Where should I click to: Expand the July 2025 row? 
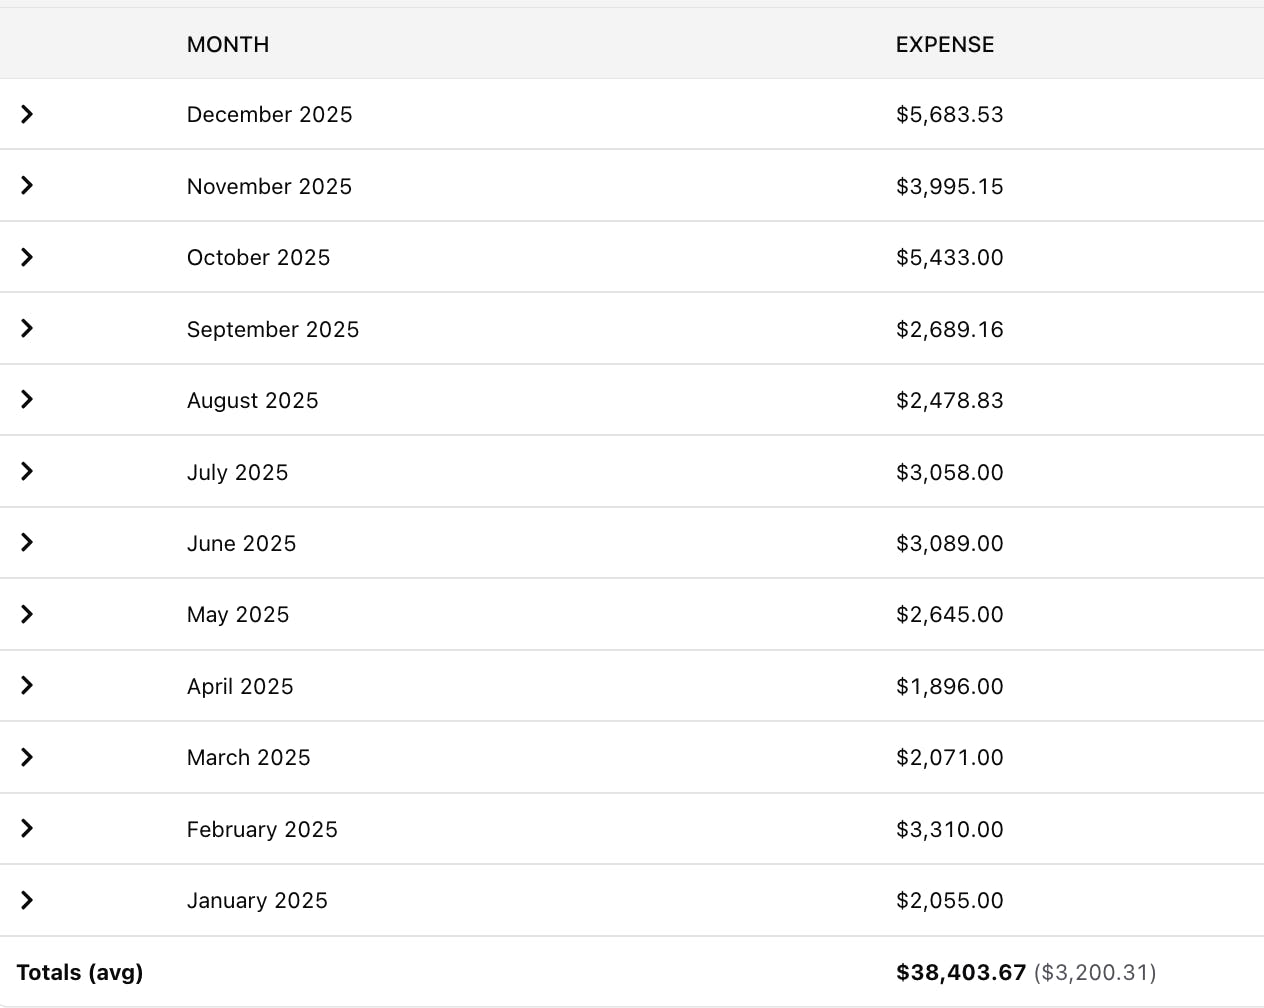pos(27,471)
